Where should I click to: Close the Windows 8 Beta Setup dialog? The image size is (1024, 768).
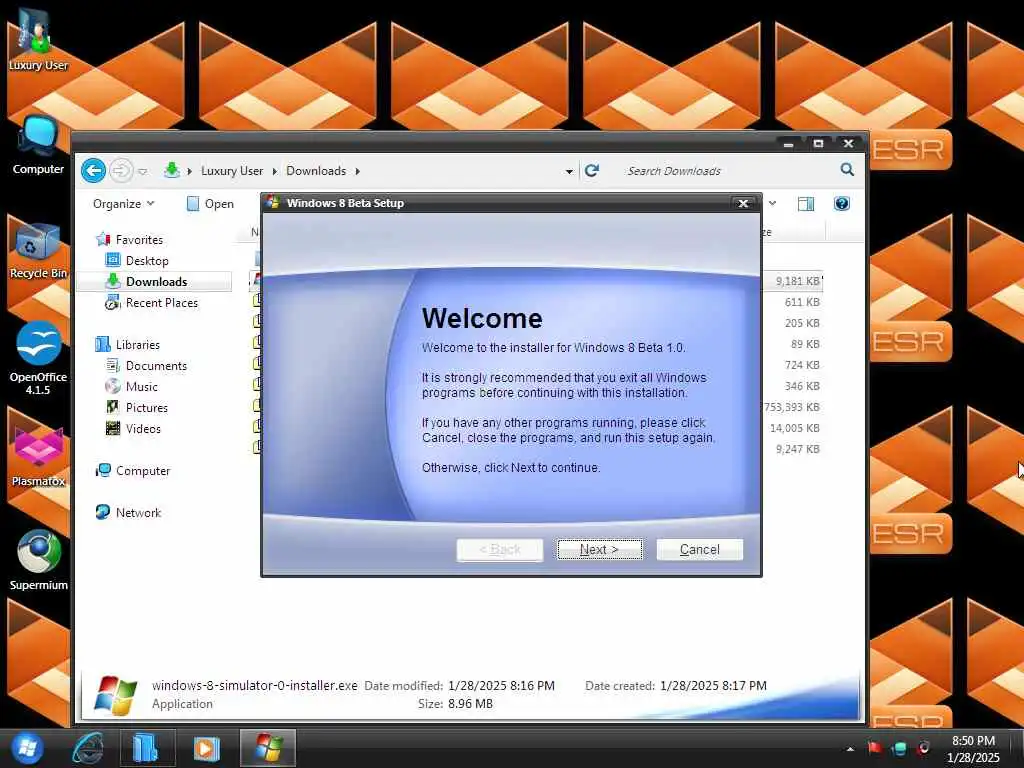click(x=743, y=203)
